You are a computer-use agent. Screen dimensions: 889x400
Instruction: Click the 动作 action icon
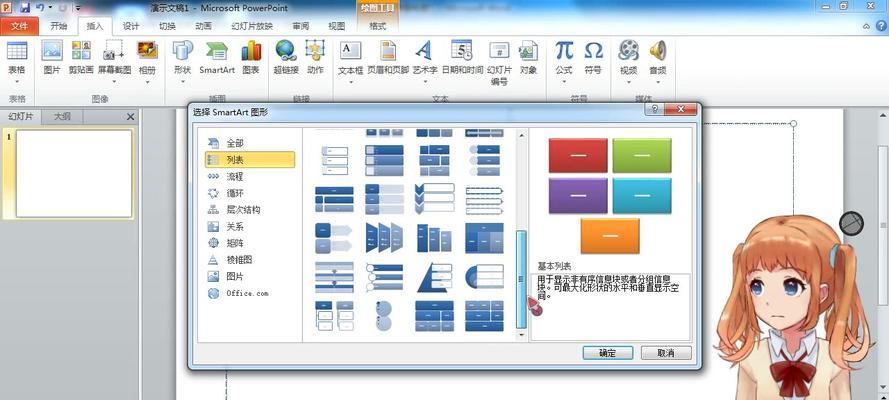tap(315, 51)
